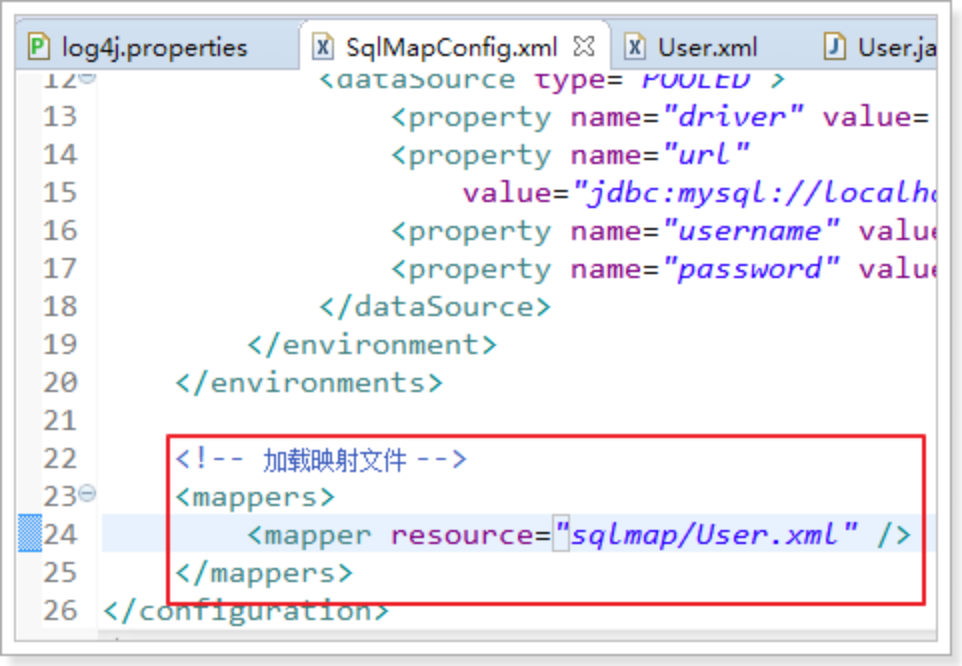The width and height of the screenshot is (962, 666).
Task: Click the "password" attribute value
Action: click(x=751, y=270)
